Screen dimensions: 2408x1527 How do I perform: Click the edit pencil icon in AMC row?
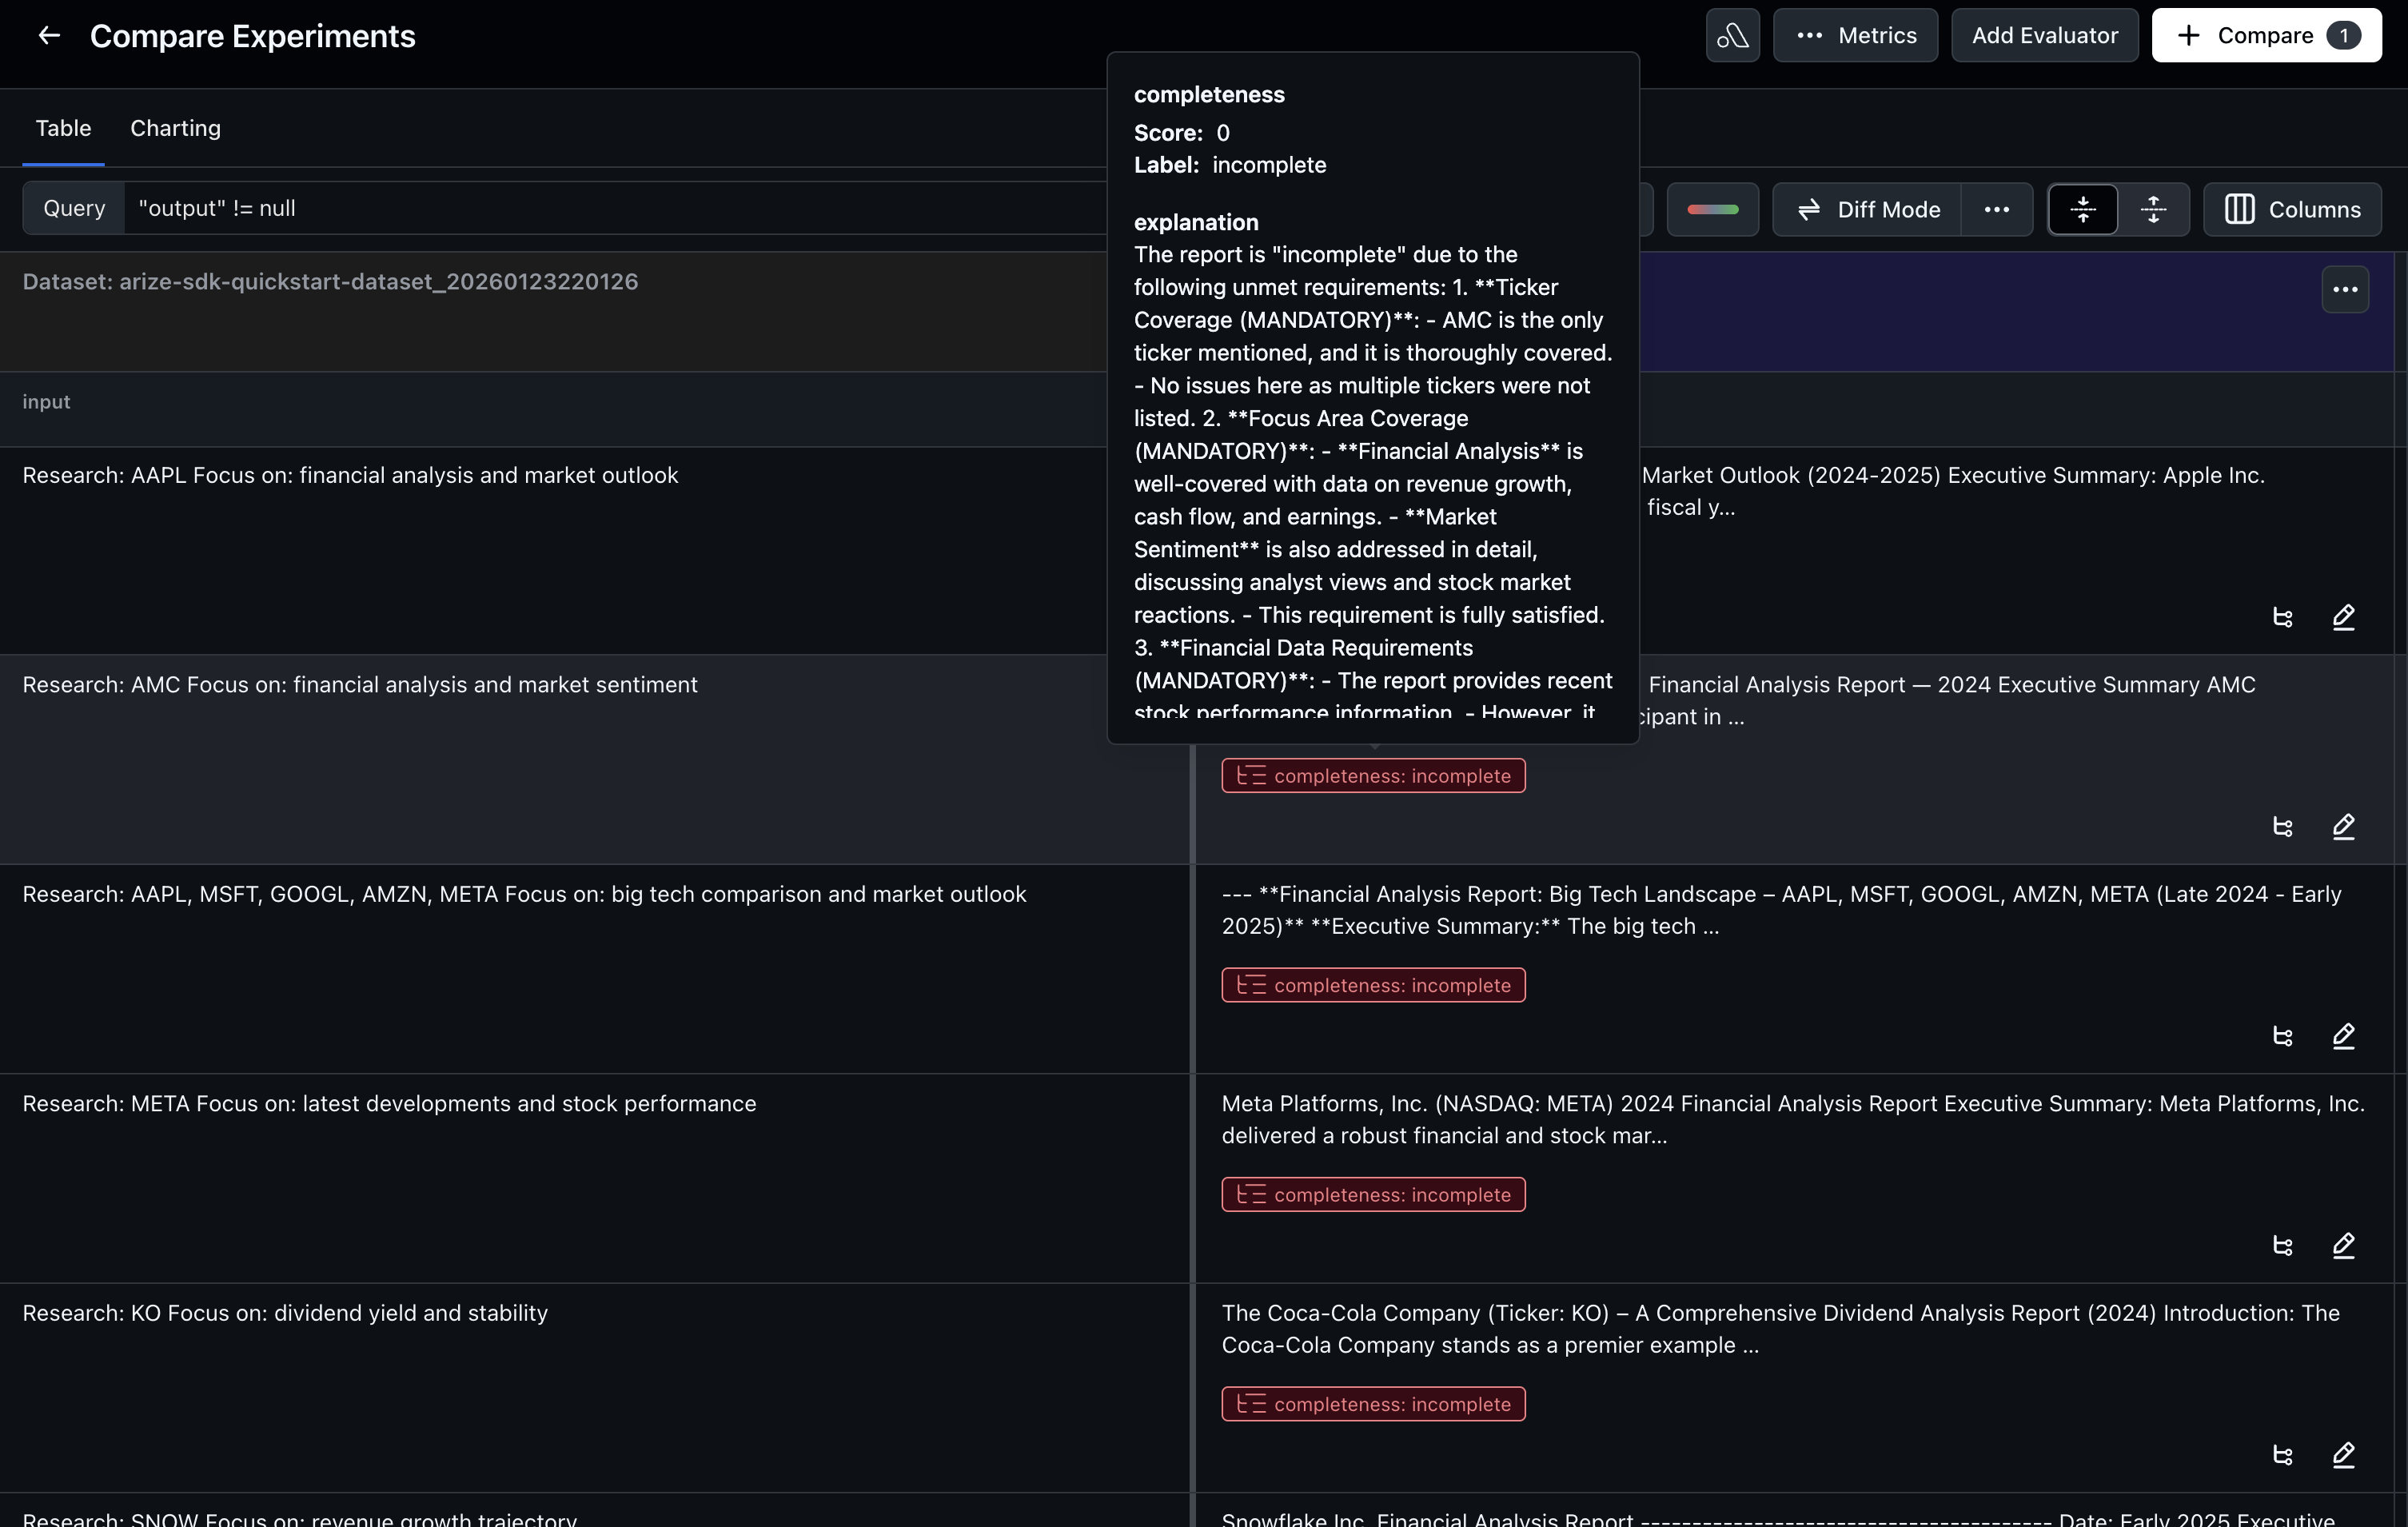tap(2344, 827)
